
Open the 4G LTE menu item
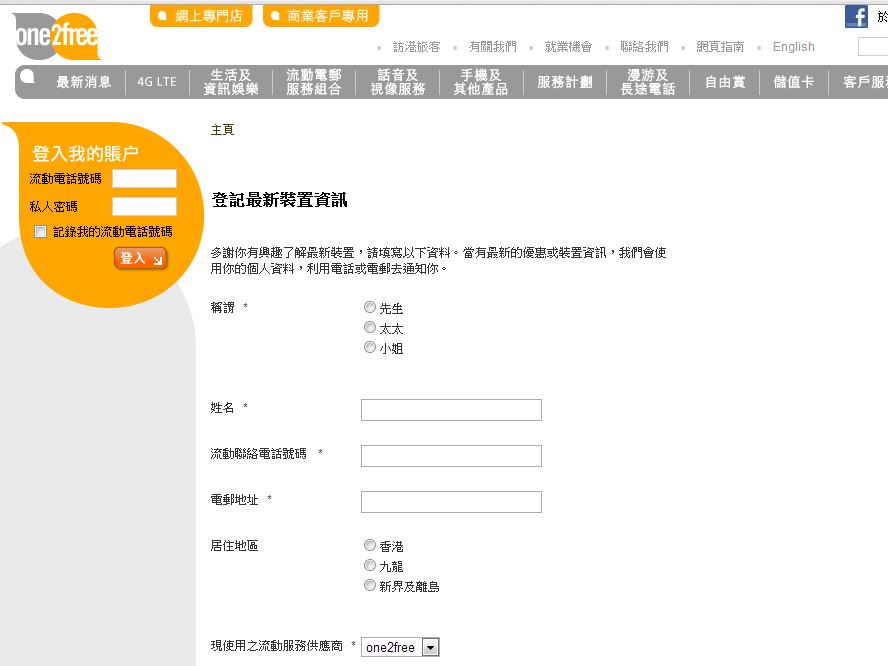tap(157, 82)
